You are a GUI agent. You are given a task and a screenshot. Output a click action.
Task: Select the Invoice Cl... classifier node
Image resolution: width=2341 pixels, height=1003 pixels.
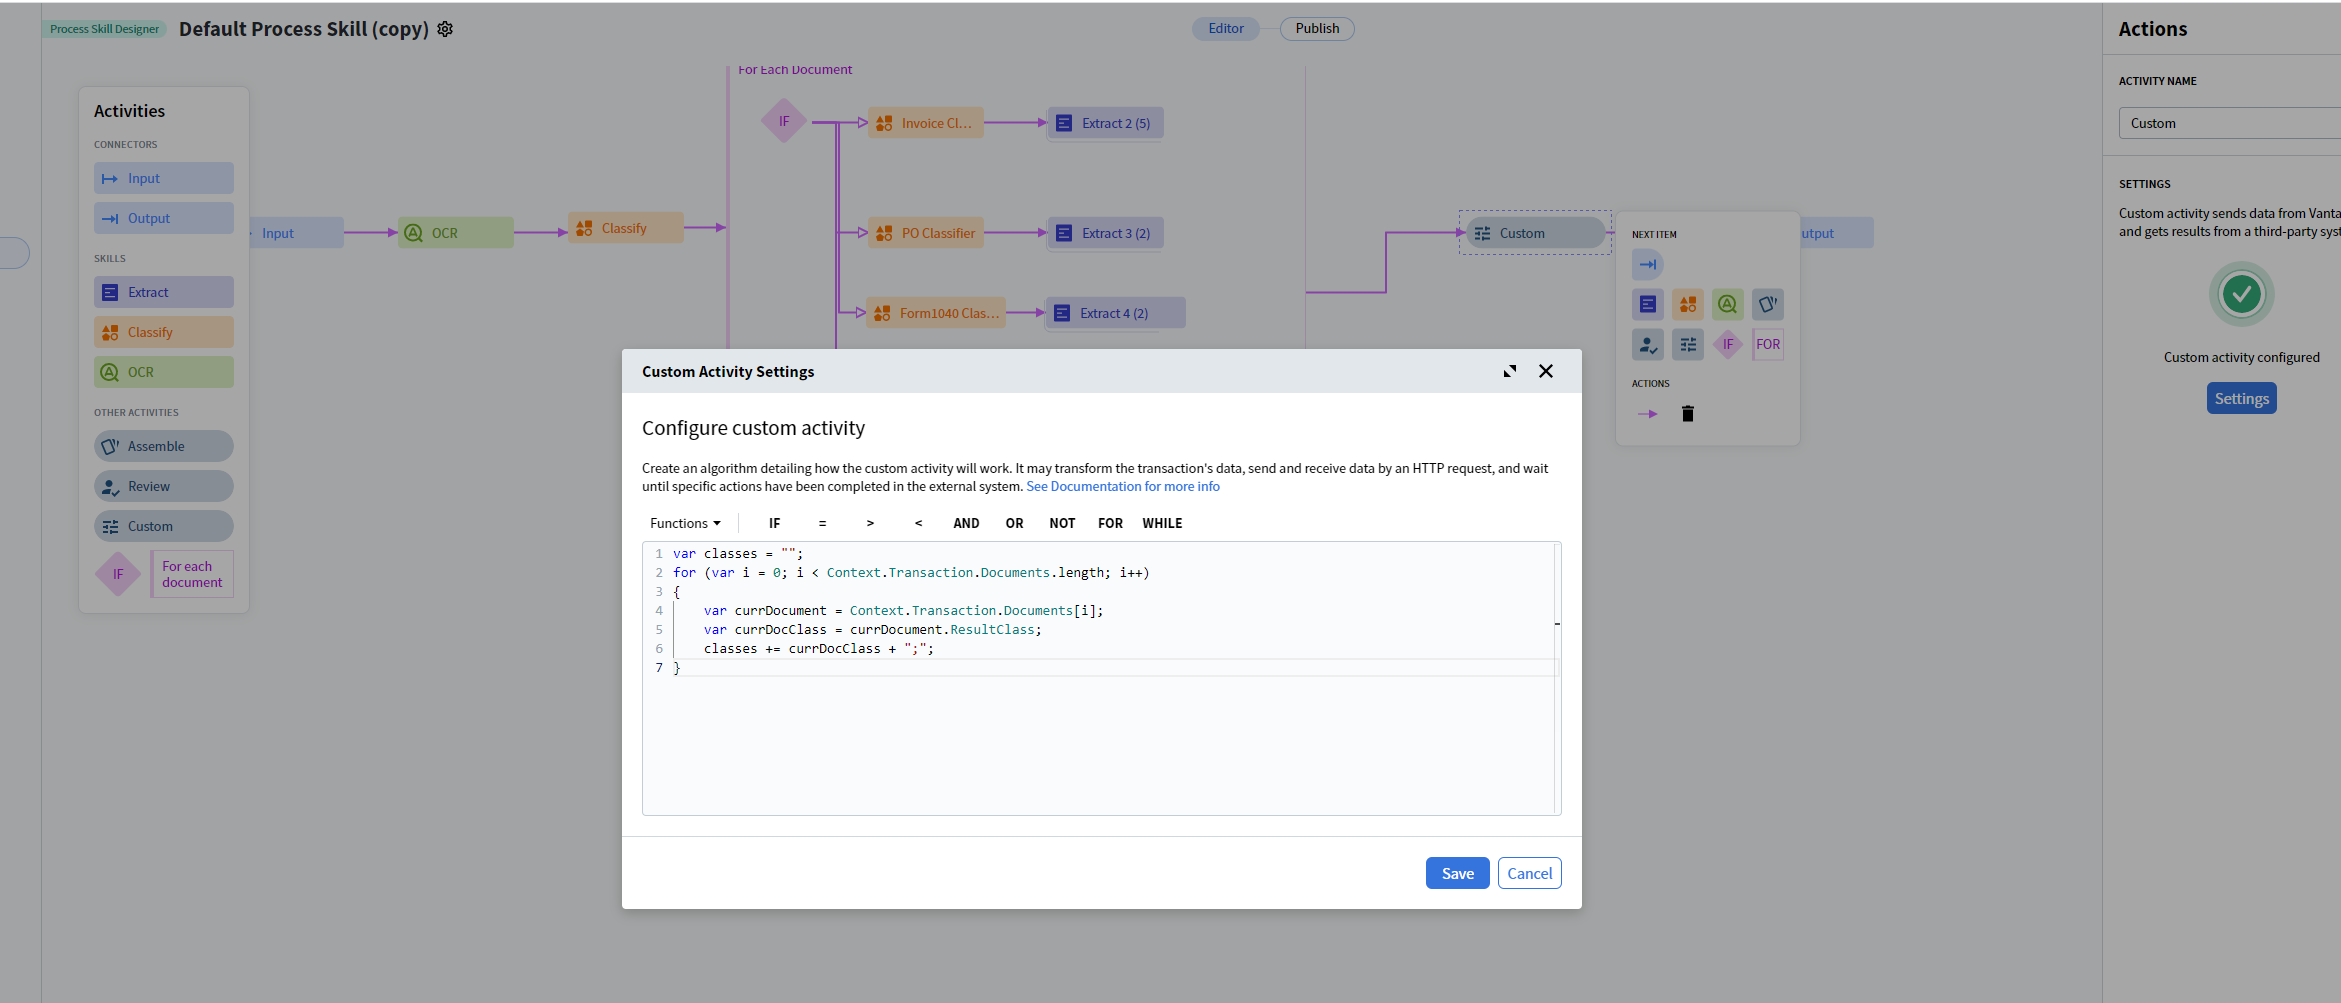pos(926,123)
